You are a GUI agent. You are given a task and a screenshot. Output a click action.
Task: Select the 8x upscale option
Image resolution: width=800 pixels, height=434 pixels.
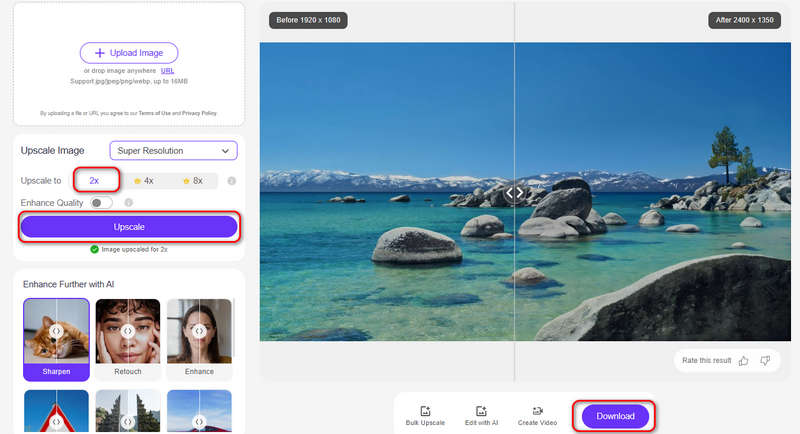pyautogui.click(x=193, y=181)
